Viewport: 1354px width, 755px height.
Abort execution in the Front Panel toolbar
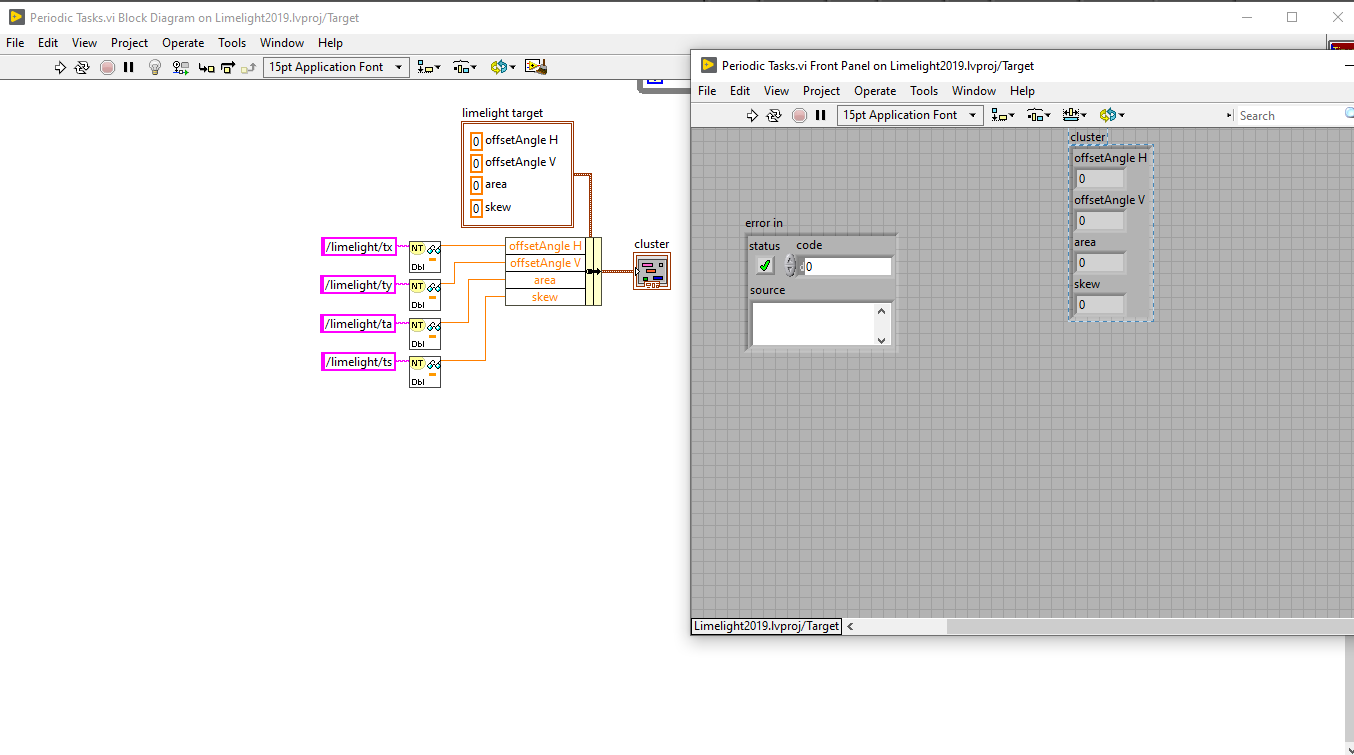coord(799,115)
